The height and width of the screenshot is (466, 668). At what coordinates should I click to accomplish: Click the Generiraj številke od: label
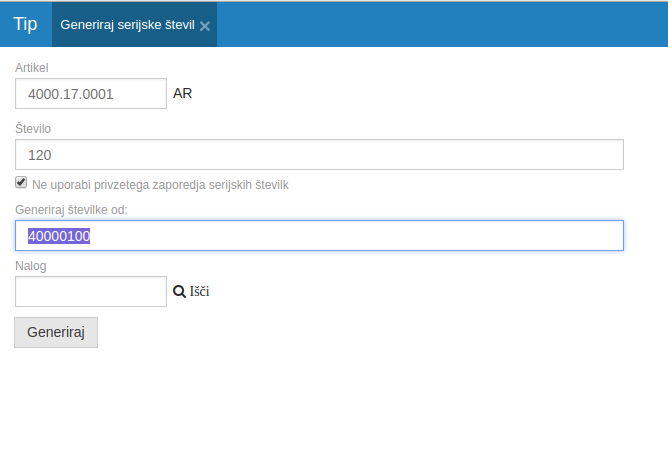(71, 209)
